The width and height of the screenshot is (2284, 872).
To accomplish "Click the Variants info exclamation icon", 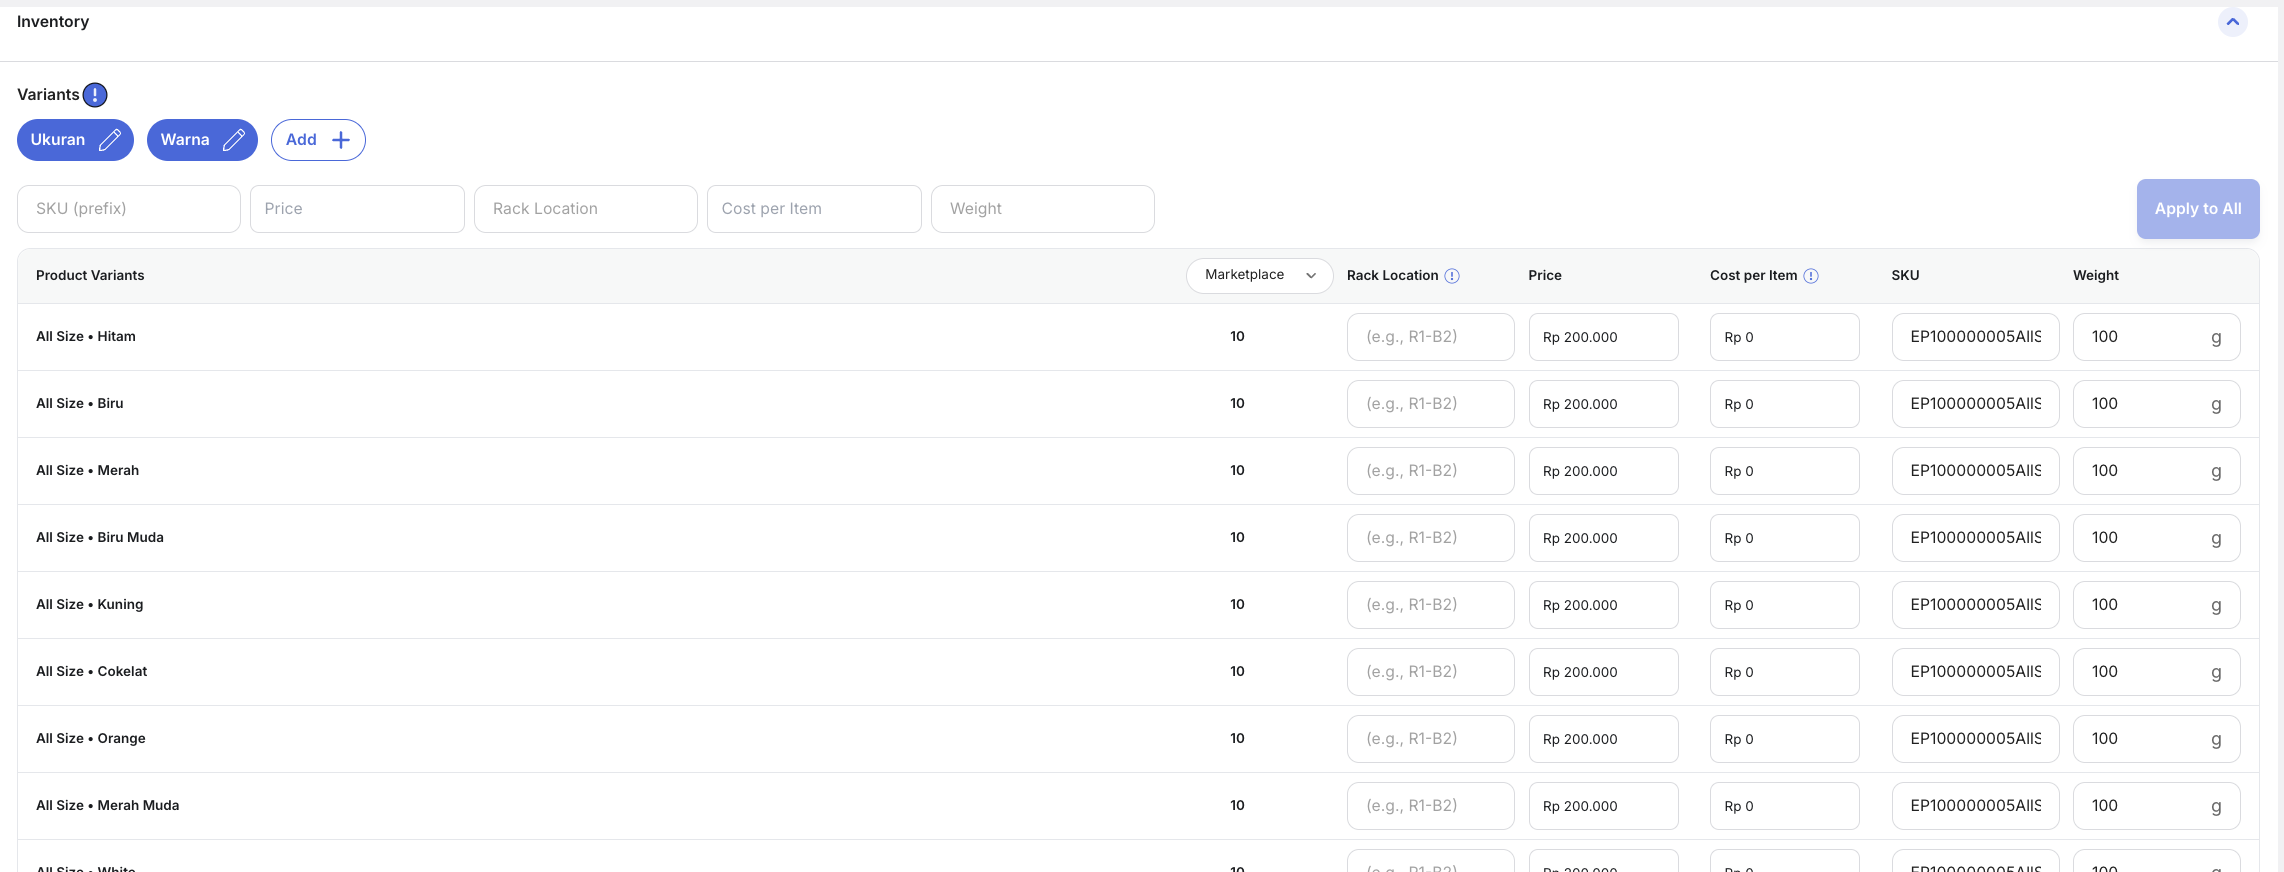I will tap(95, 95).
